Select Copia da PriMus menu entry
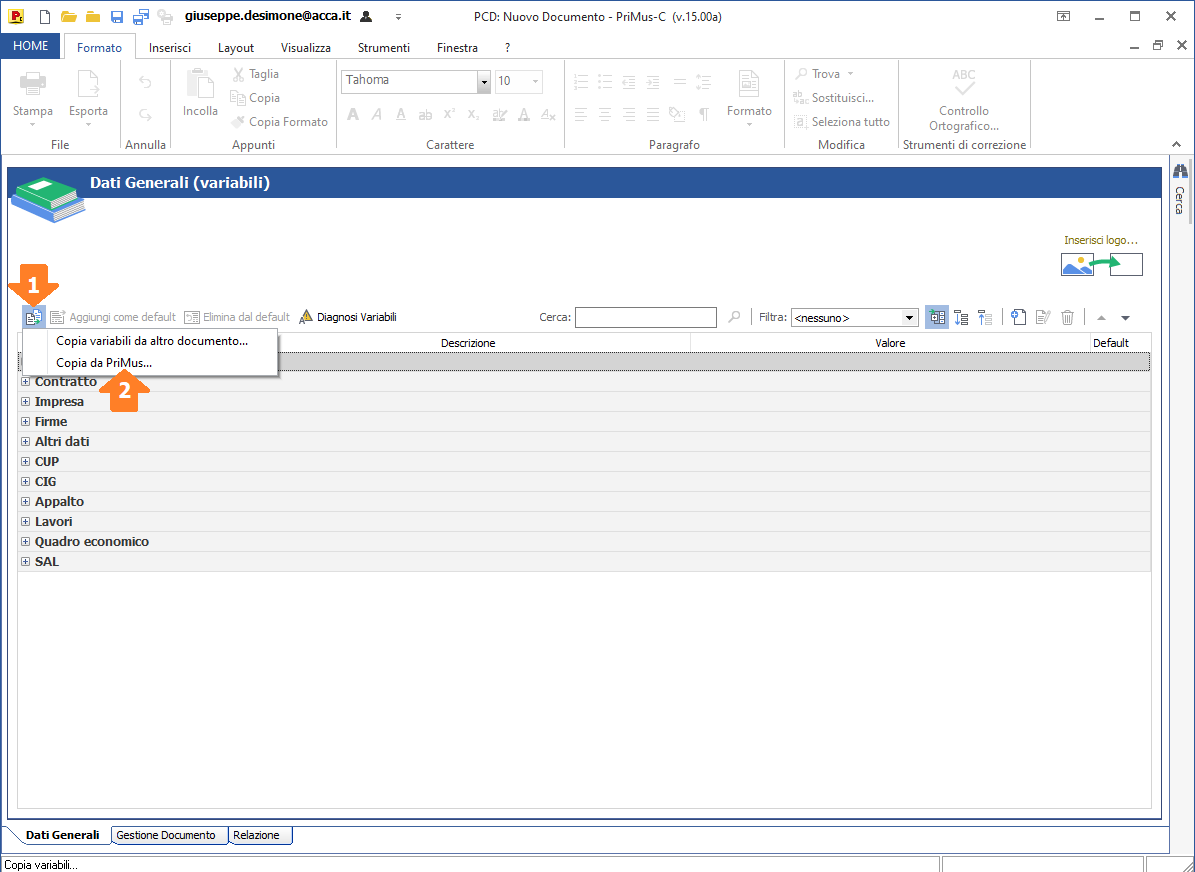The height and width of the screenshot is (872, 1195). pos(104,363)
